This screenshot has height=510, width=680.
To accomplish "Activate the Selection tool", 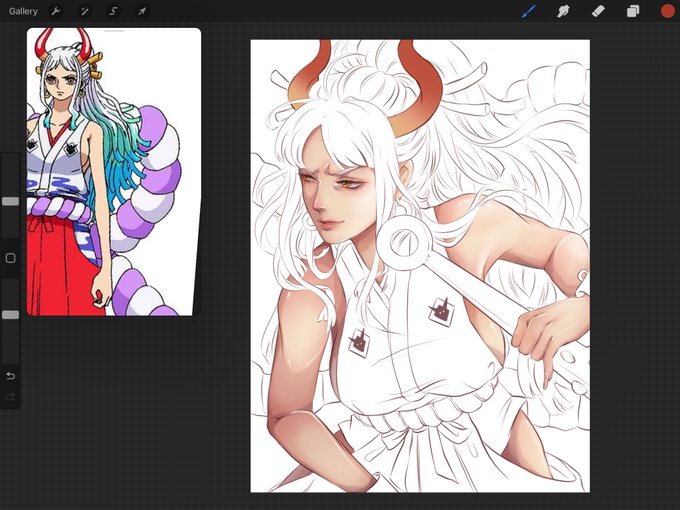I will [113, 11].
